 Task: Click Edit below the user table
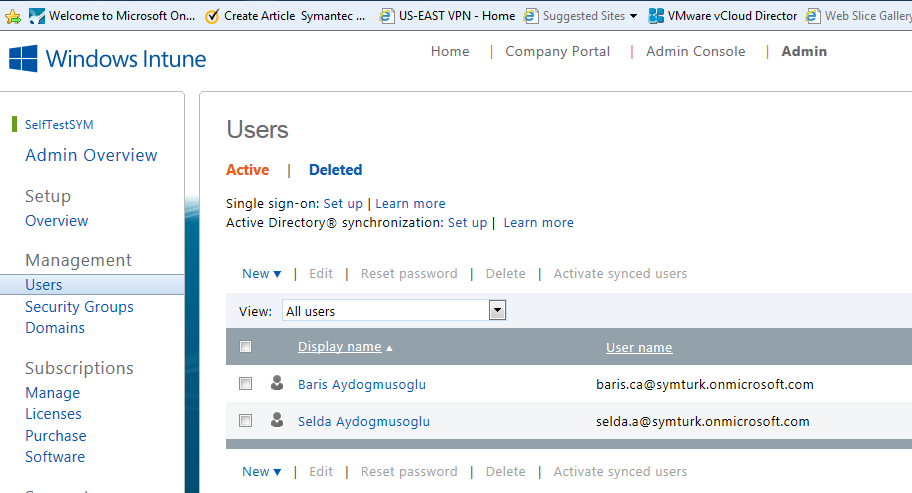pyautogui.click(x=320, y=471)
